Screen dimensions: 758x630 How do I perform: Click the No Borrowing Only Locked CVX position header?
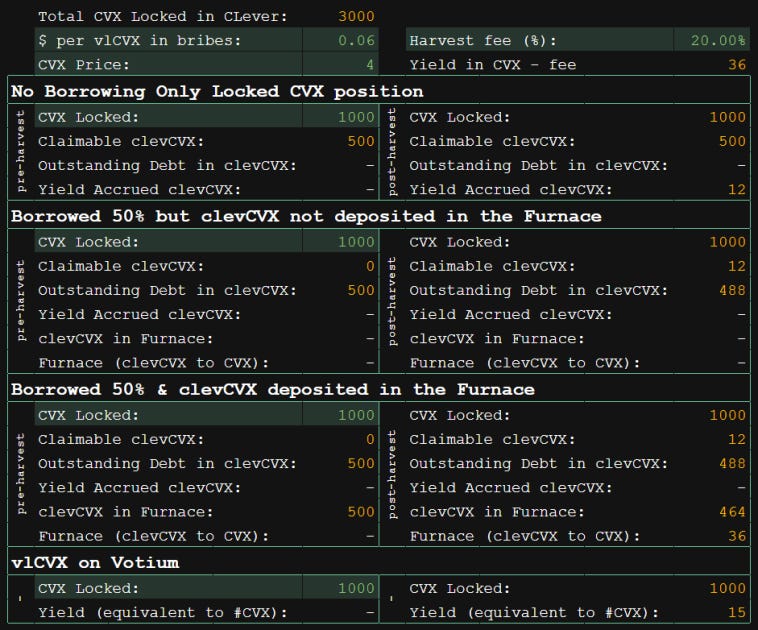tap(217, 91)
